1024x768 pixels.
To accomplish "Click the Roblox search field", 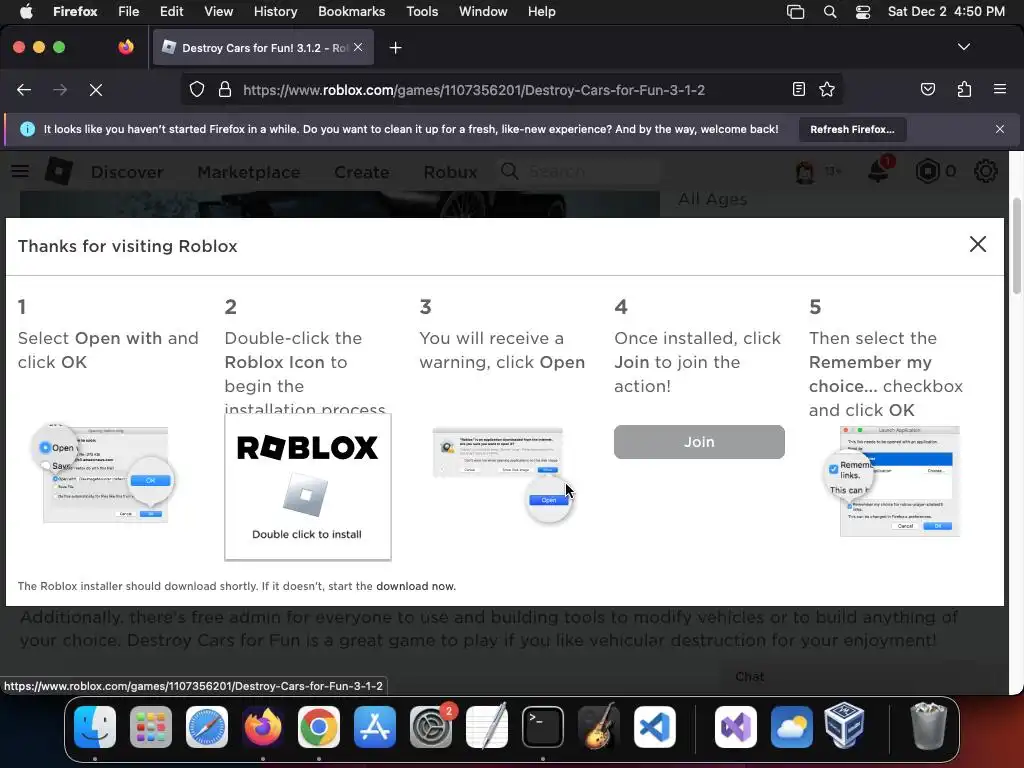I will 578,171.
